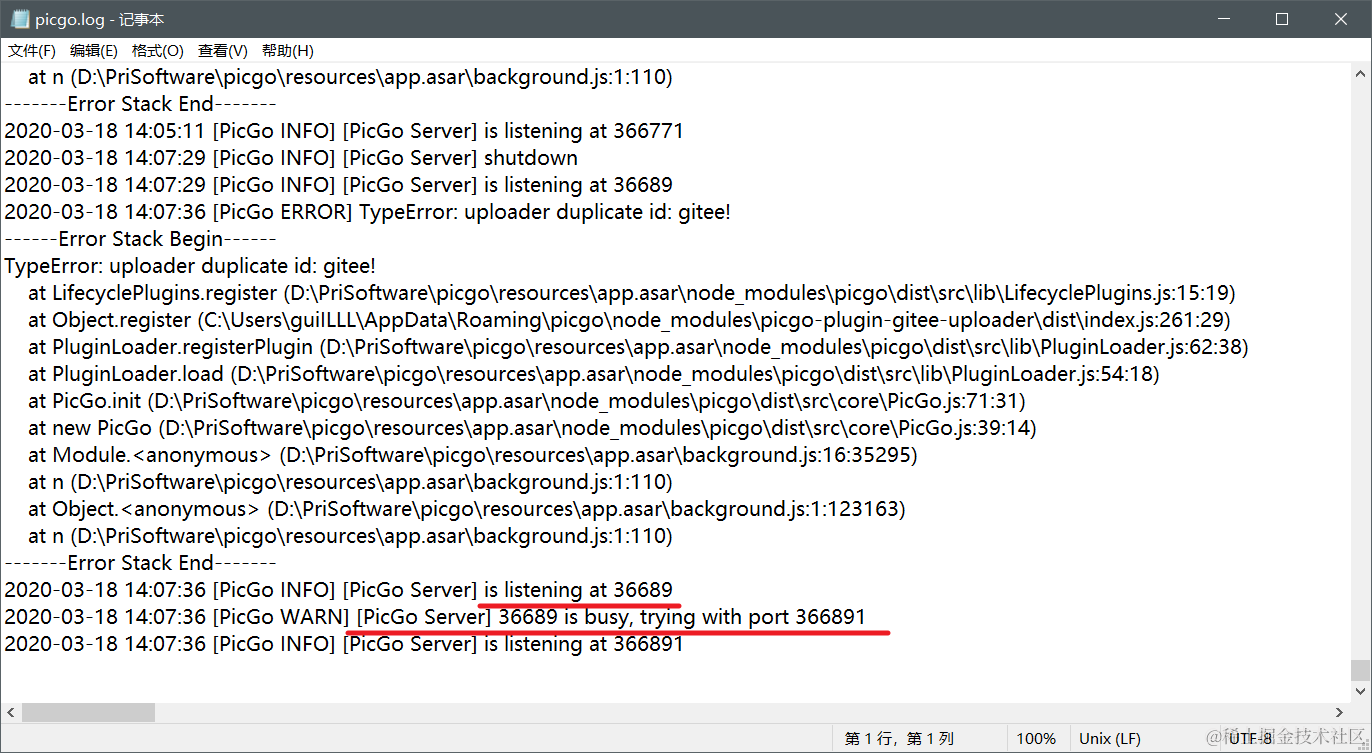
Task: Click the 'at LifecyclePlugins.register' stack line
Action: 632,293
